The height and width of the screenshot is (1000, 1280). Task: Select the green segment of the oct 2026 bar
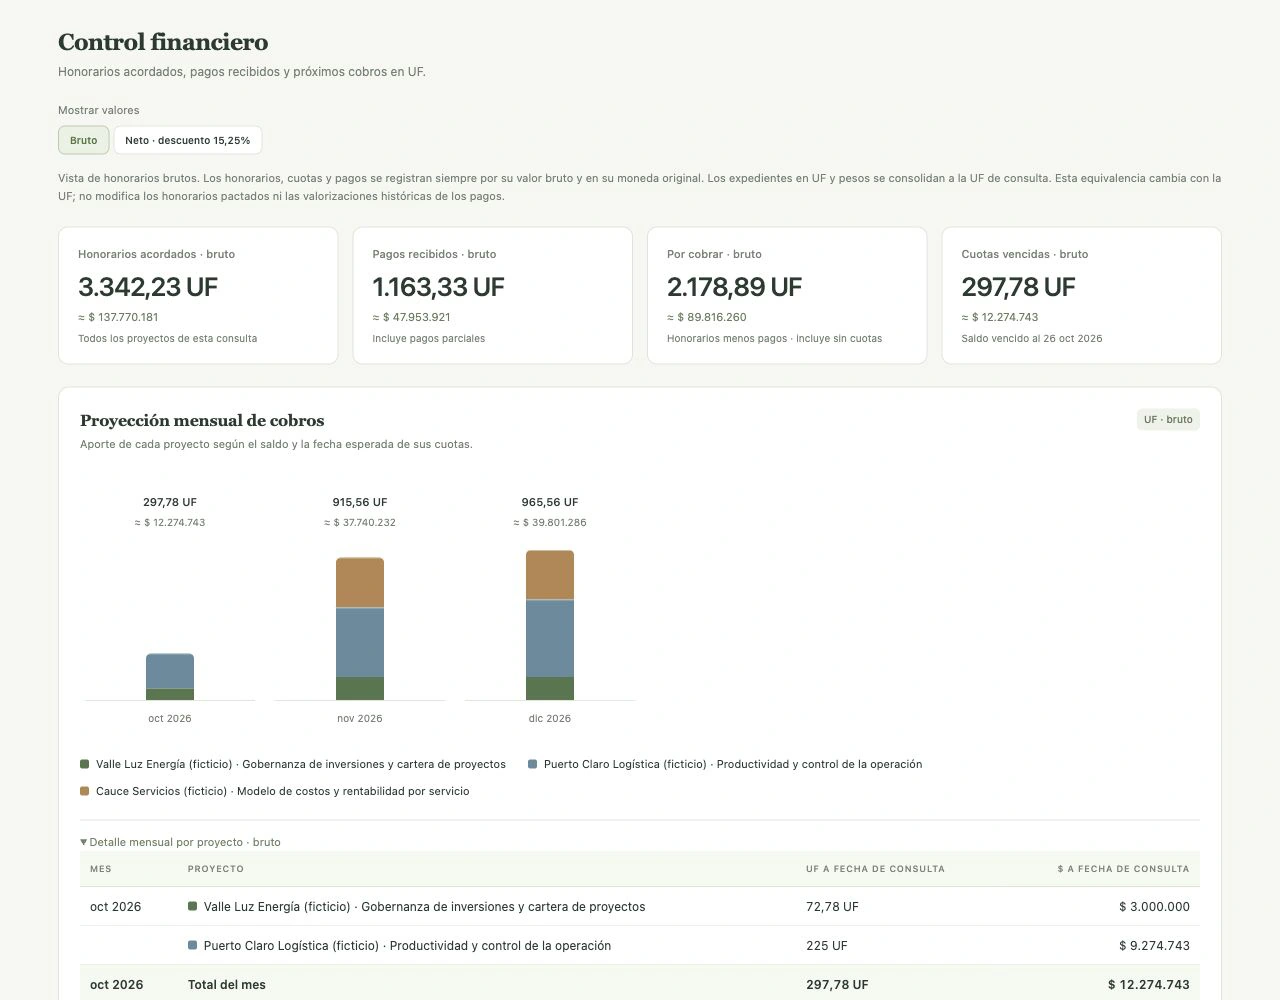[170, 694]
